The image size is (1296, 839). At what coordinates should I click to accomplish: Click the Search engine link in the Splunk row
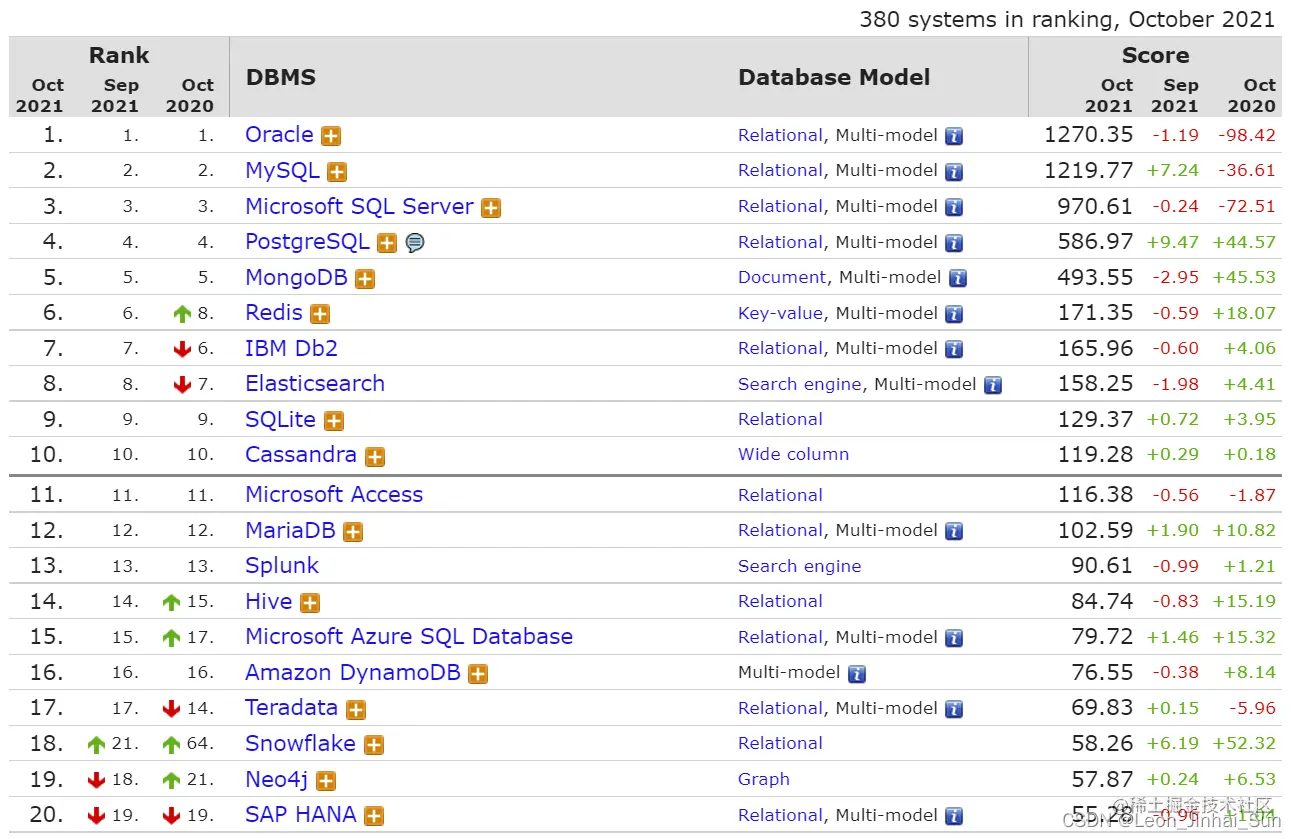point(799,566)
